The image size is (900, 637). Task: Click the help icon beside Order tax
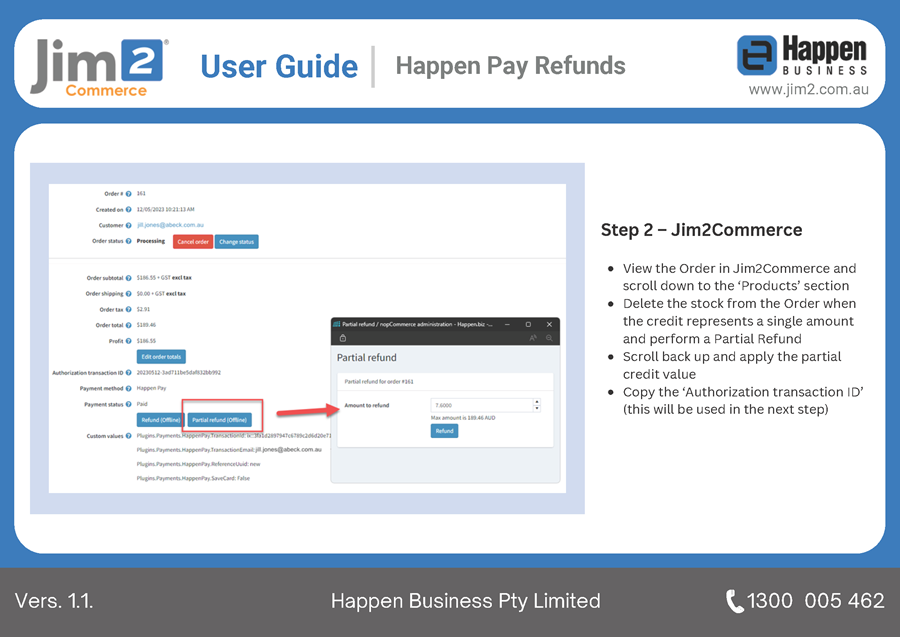129,309
